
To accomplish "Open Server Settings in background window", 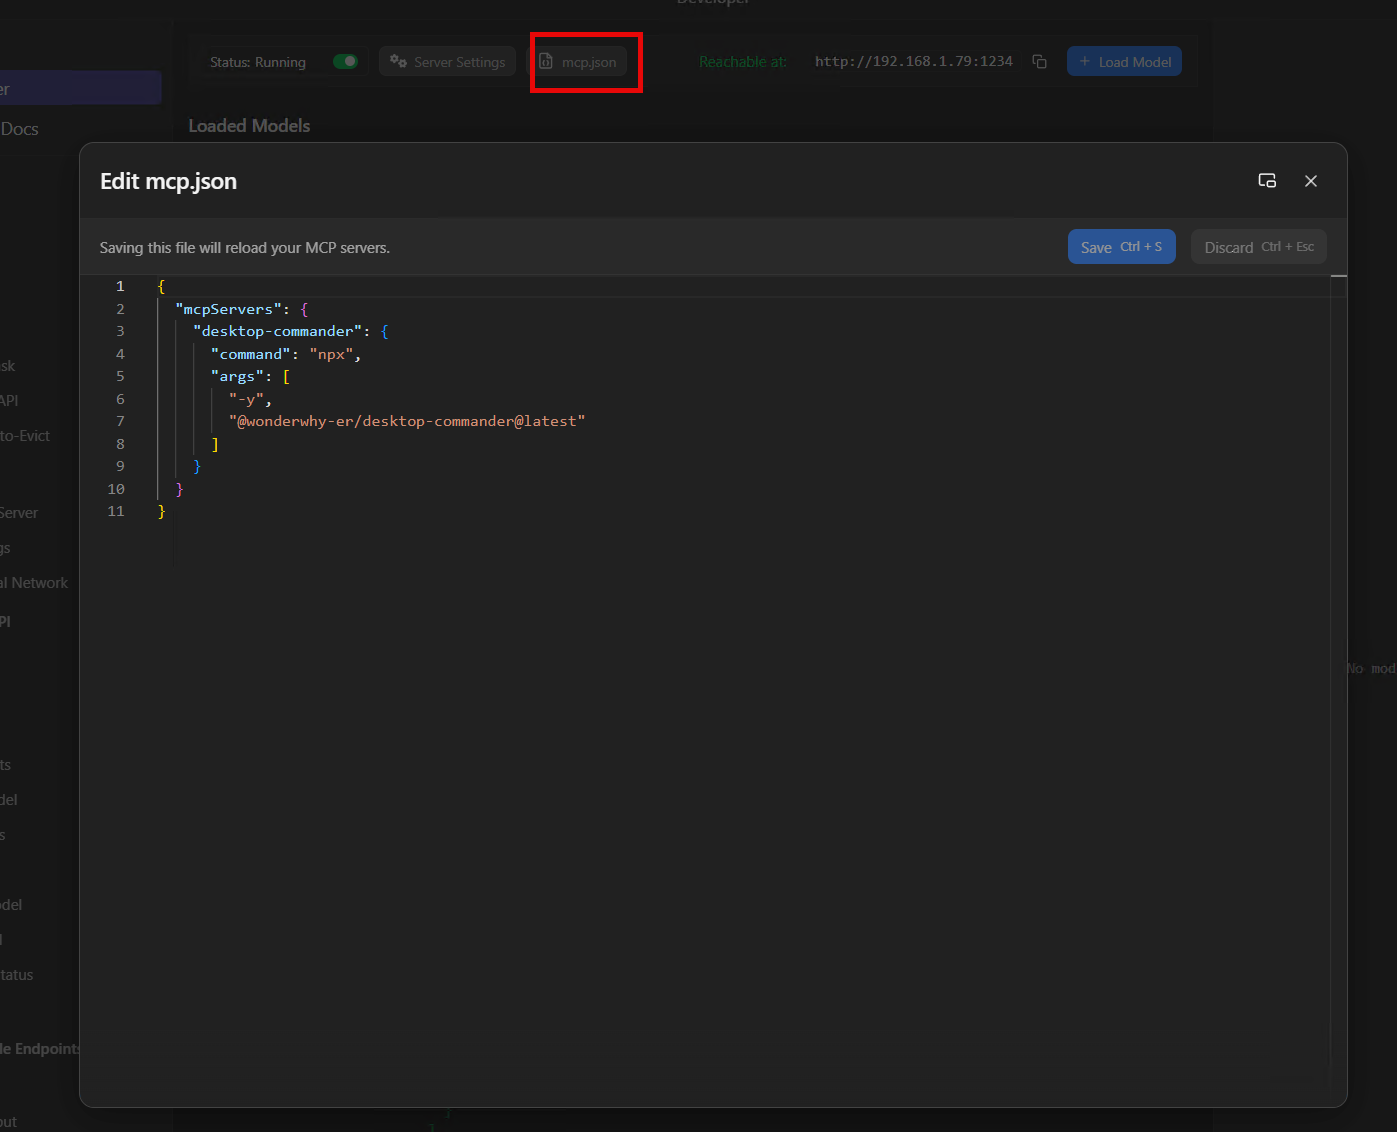I will click(x=447, y=62).
